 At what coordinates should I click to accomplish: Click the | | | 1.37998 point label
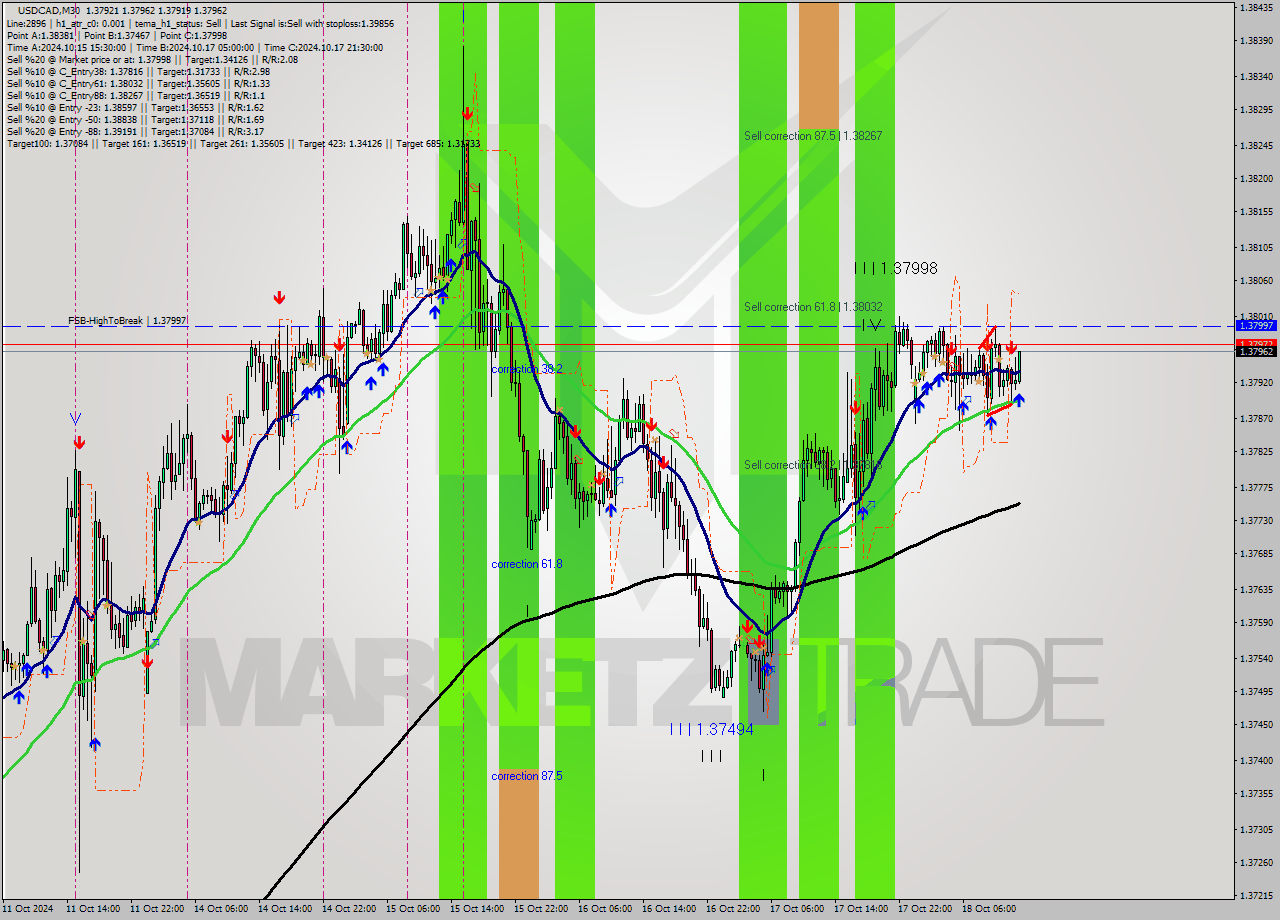(896, 268)
